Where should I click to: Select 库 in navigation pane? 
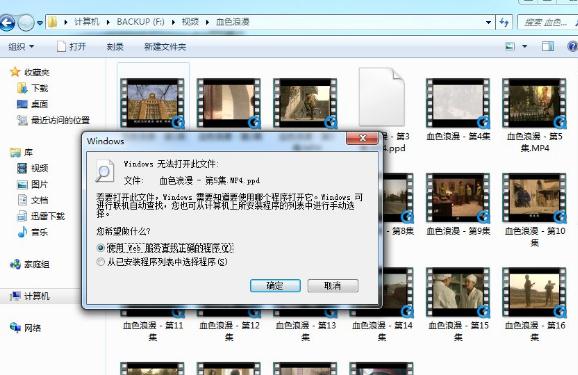22,152
